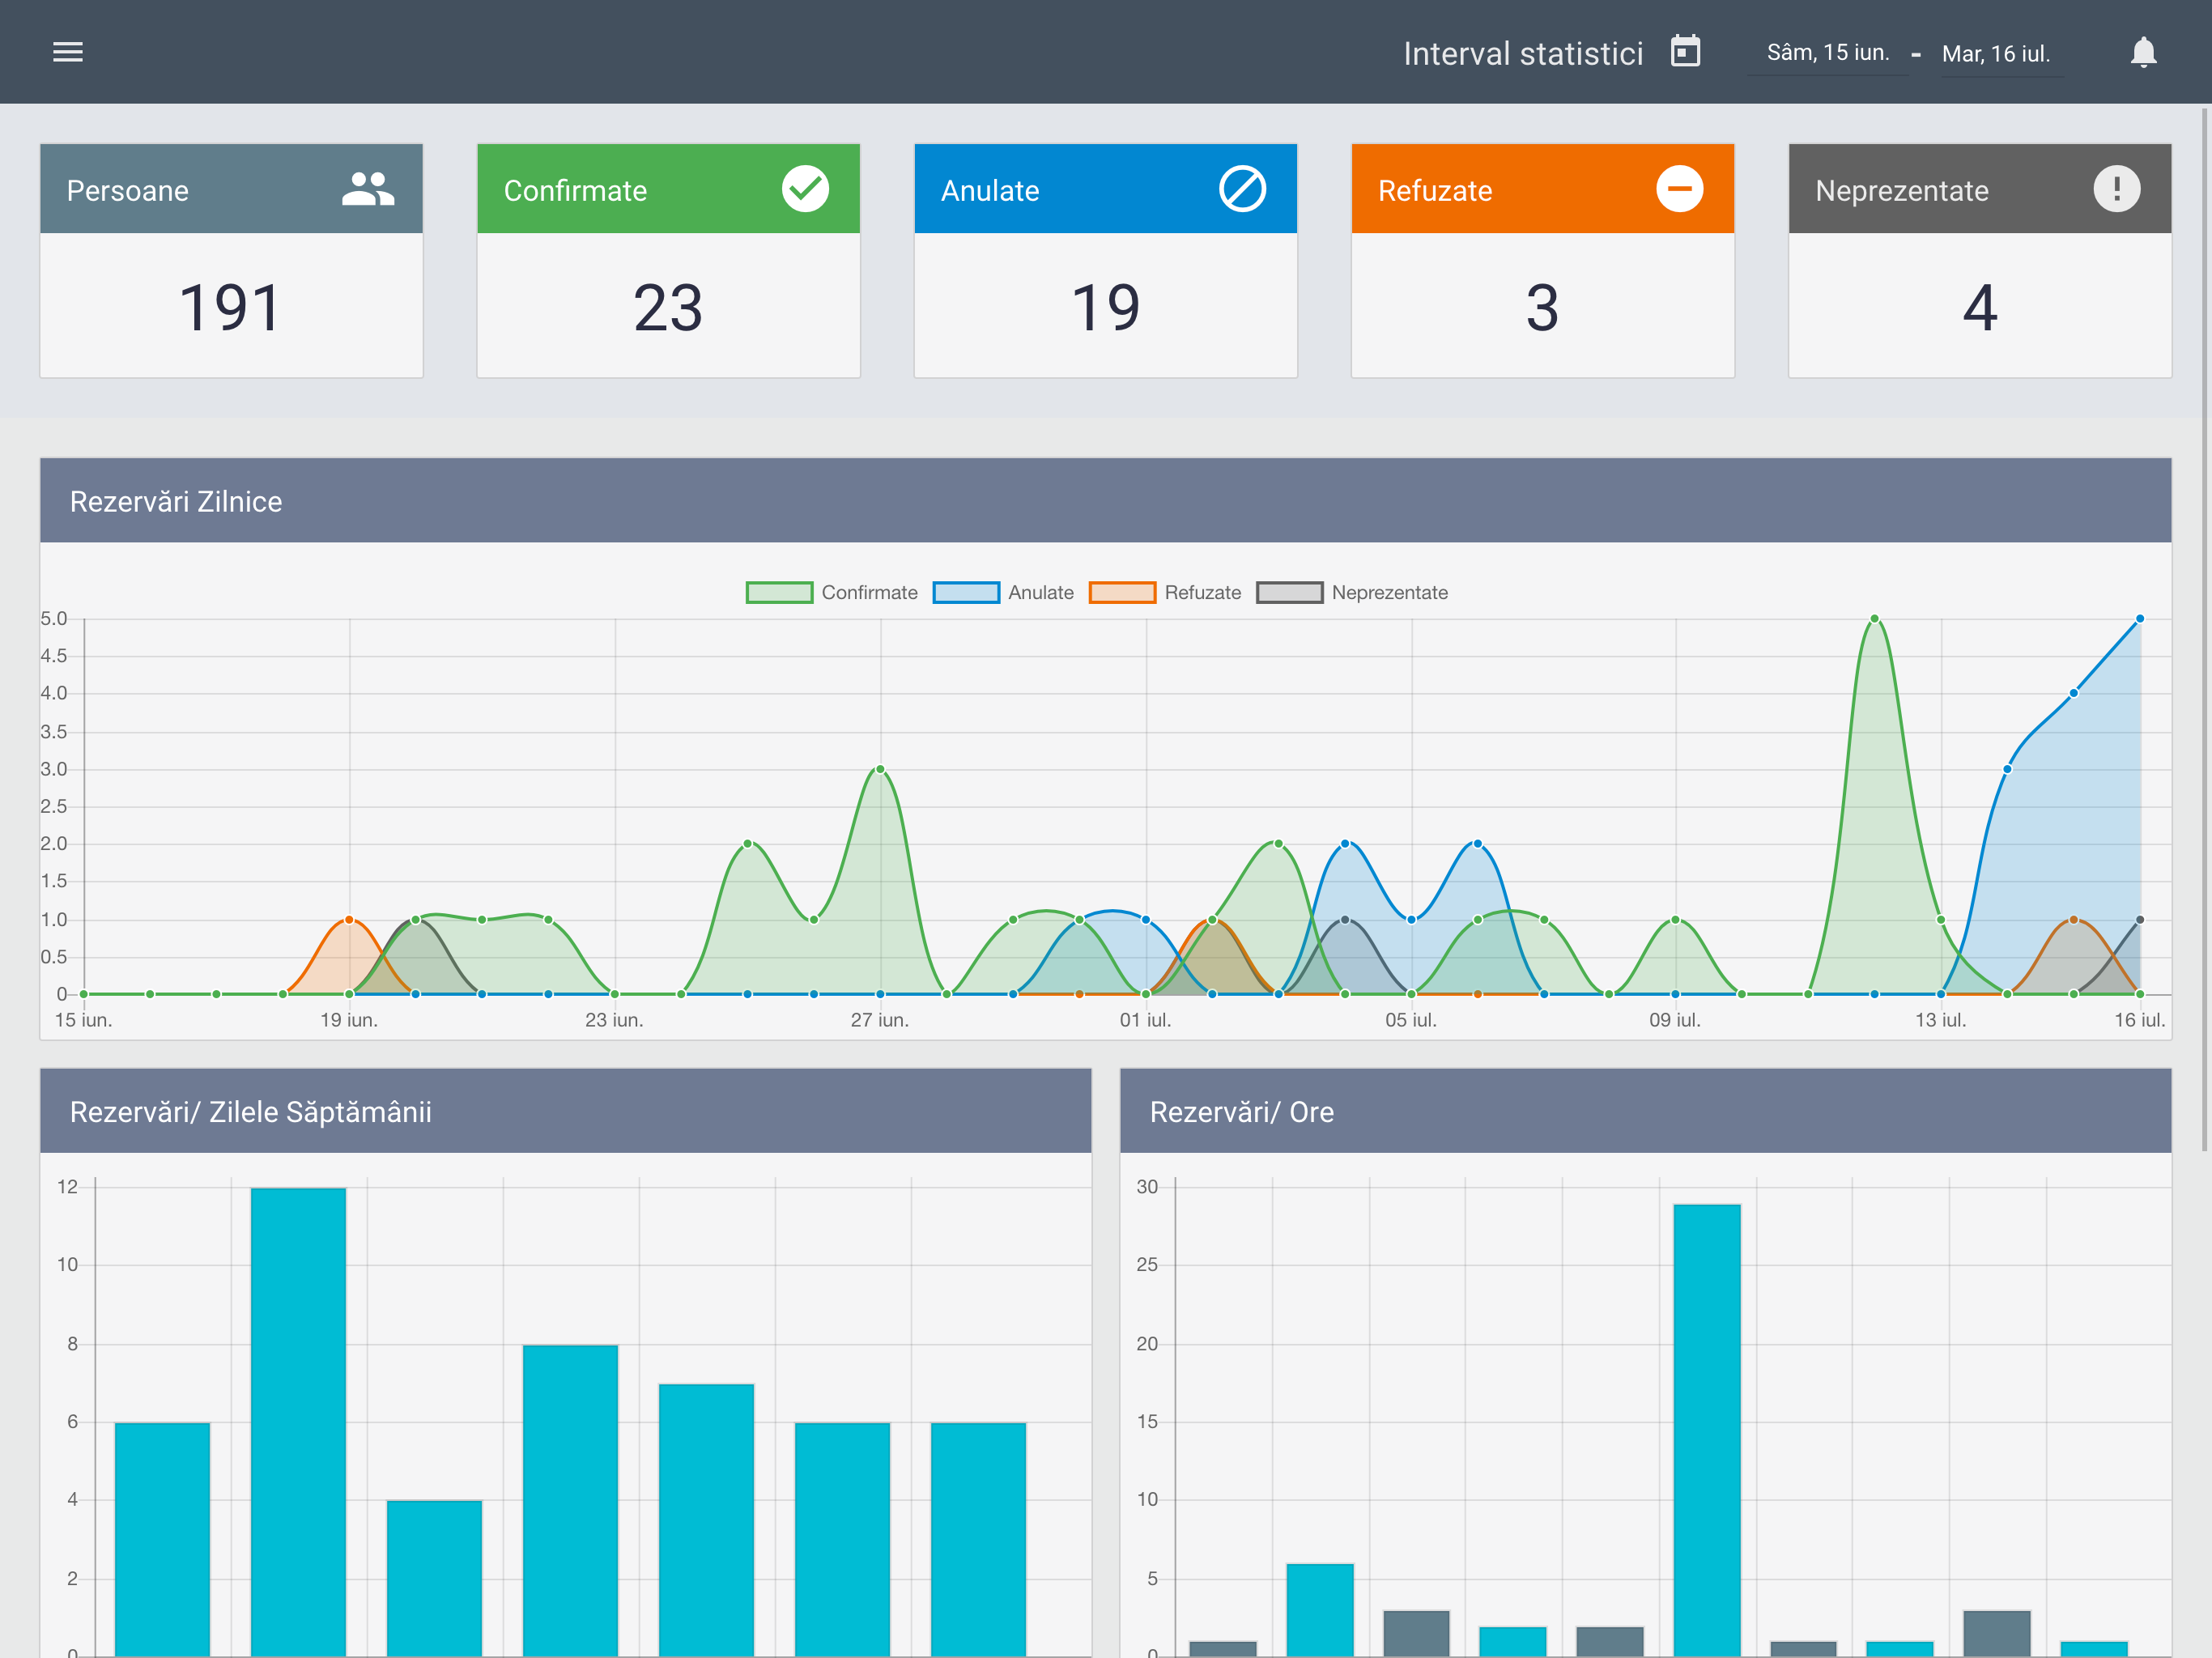Click the Interval statistici label
2212x1658 pixels.
point(1523,53)
